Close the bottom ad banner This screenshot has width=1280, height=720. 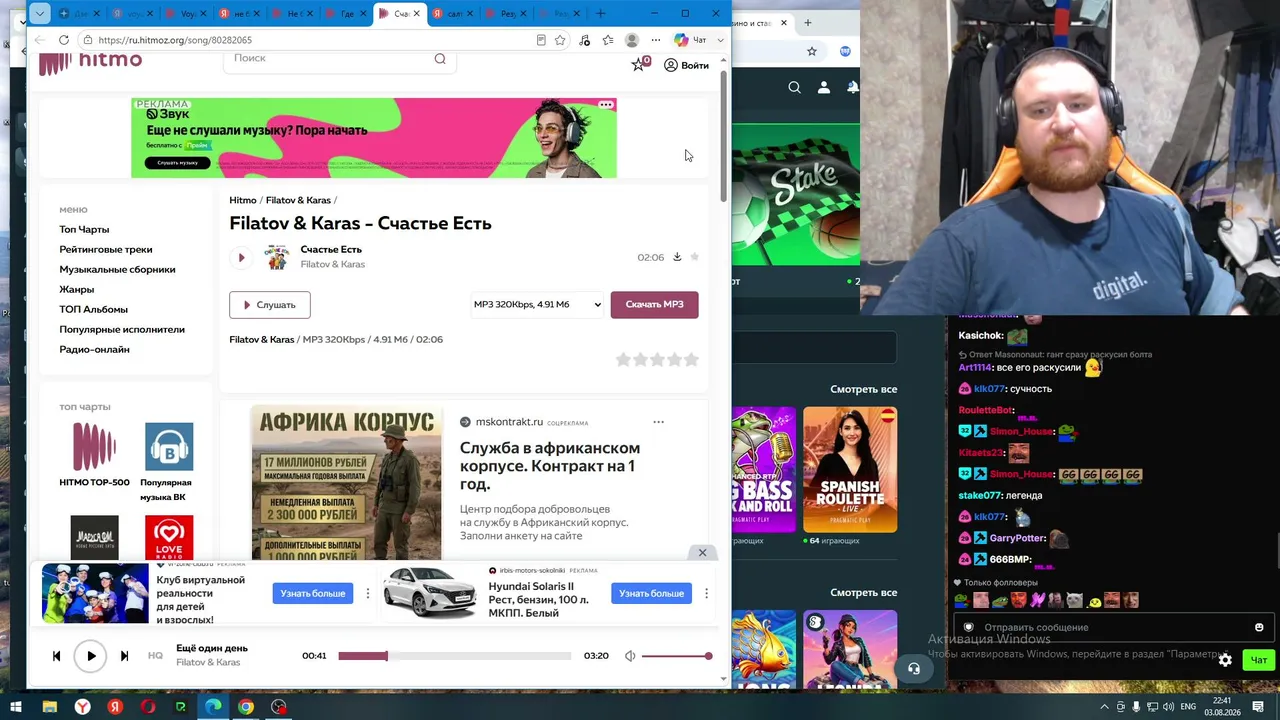click(x=702, y=553)
